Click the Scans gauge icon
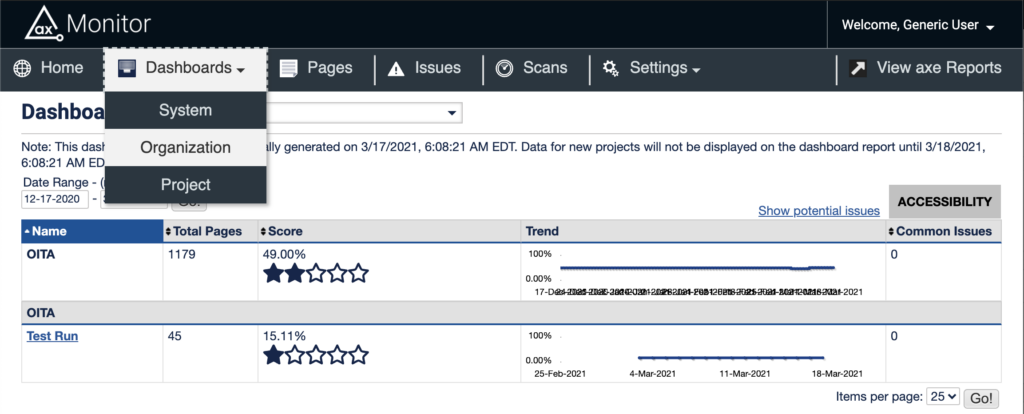The height and width of the screenshot is (414, 1024). click(x=505, y=68)
